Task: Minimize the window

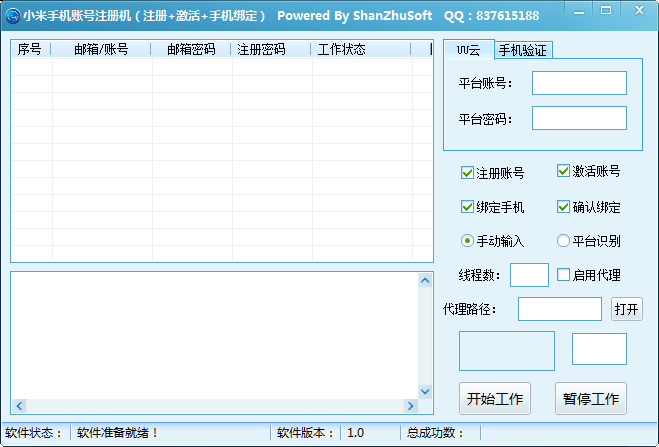Action: pos(579,11)
